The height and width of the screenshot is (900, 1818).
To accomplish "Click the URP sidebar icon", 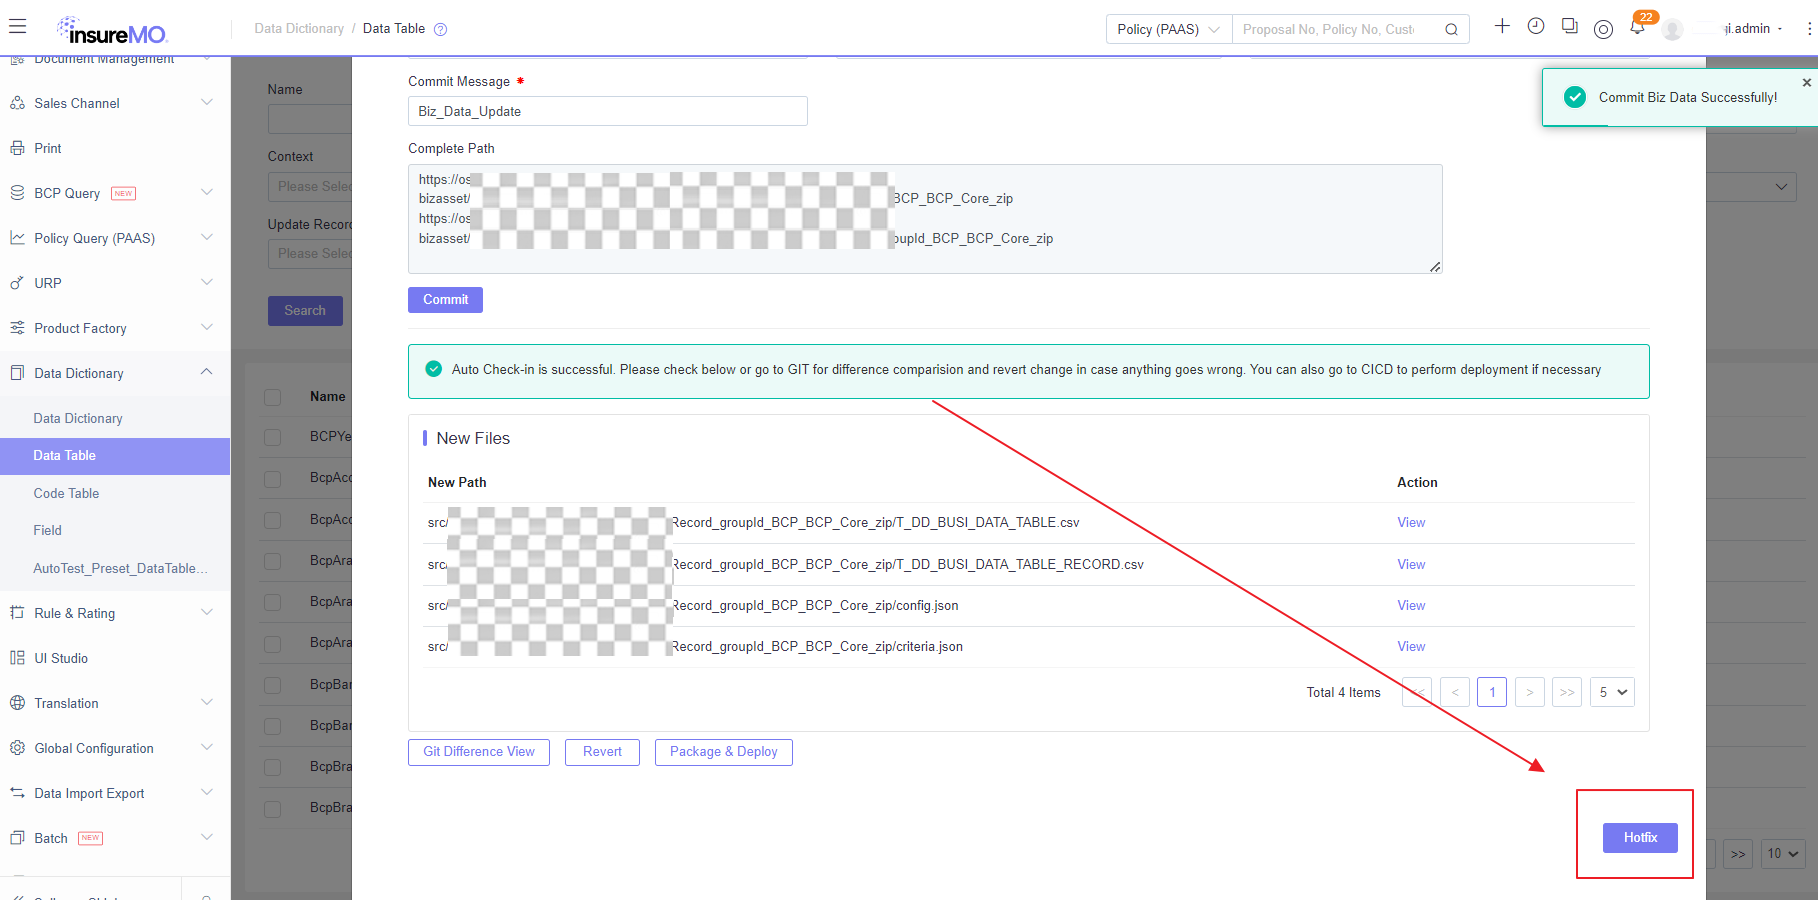I will [x=19, y=282].
